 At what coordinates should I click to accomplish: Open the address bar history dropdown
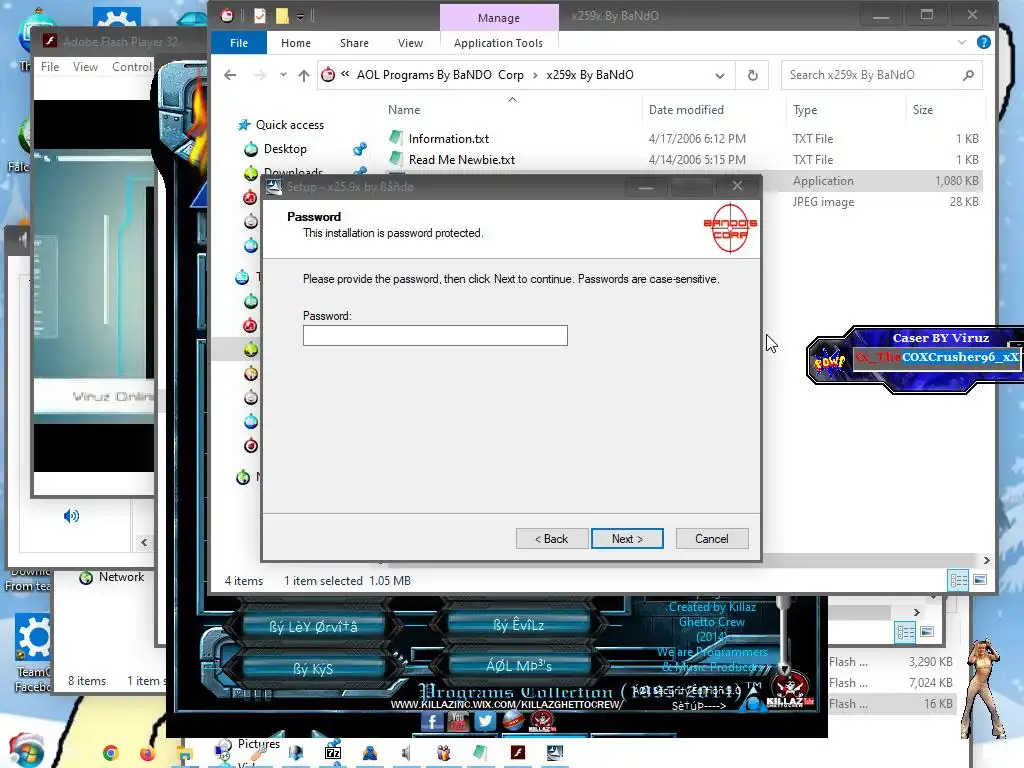(x=720, y=75)
